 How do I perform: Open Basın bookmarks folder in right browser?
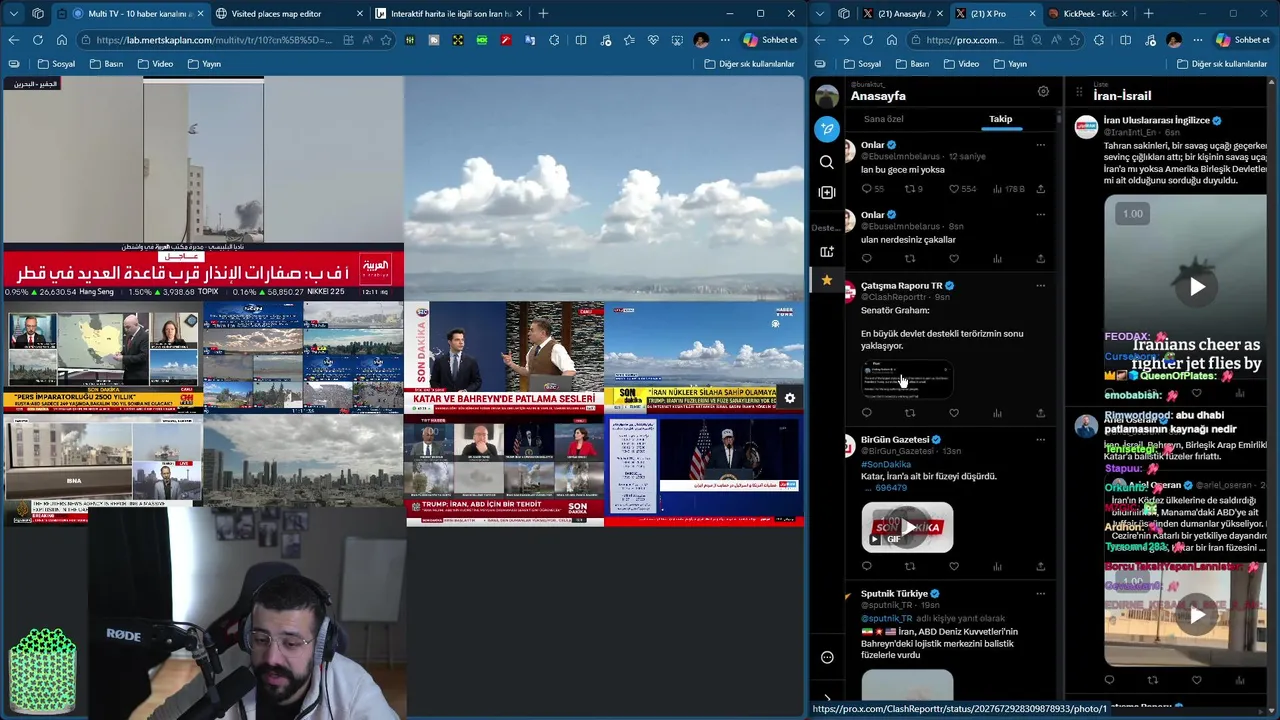[912, 64]
